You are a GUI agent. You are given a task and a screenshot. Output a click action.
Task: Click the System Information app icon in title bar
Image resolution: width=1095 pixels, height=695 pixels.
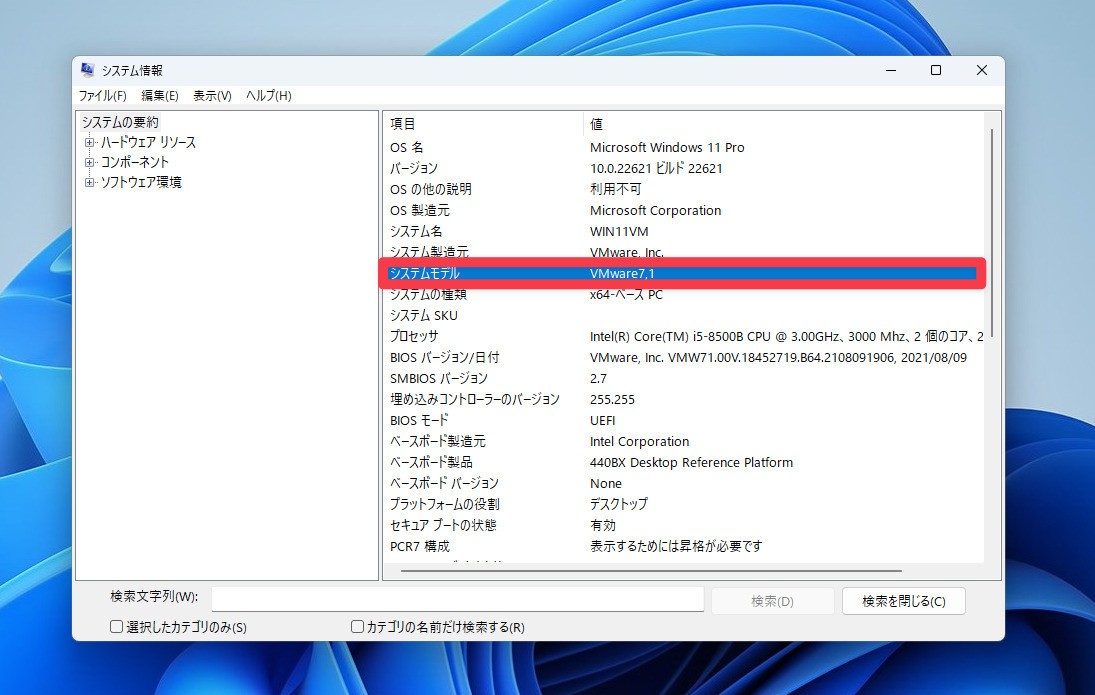tap(87, 70)
